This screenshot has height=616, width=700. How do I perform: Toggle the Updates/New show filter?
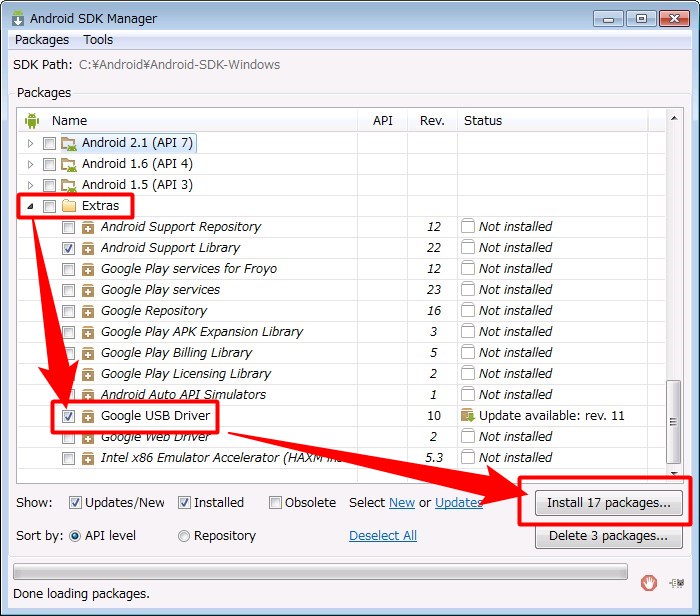pos(75,503)
